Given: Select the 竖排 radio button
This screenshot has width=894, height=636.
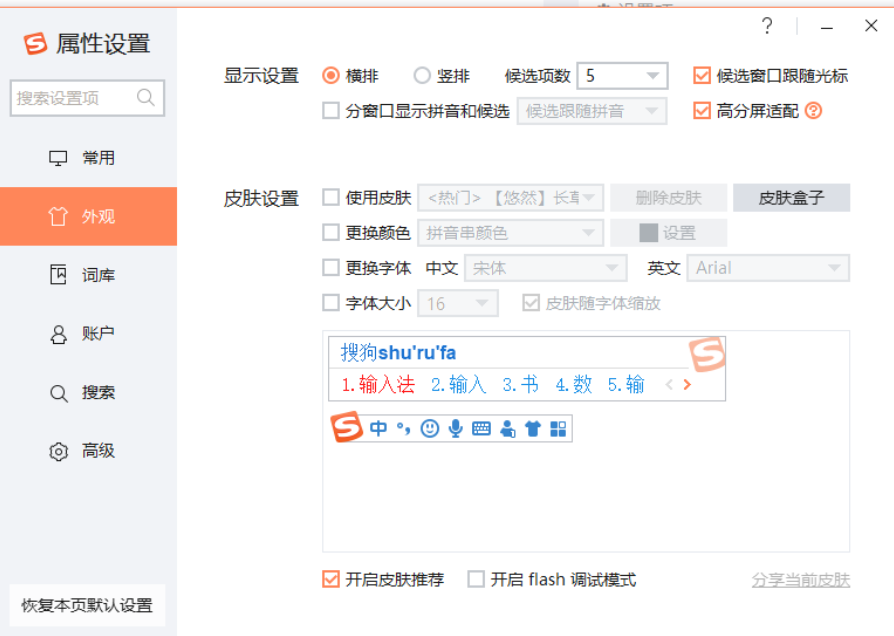Looking at the screenshot, I should pos(423,74).
